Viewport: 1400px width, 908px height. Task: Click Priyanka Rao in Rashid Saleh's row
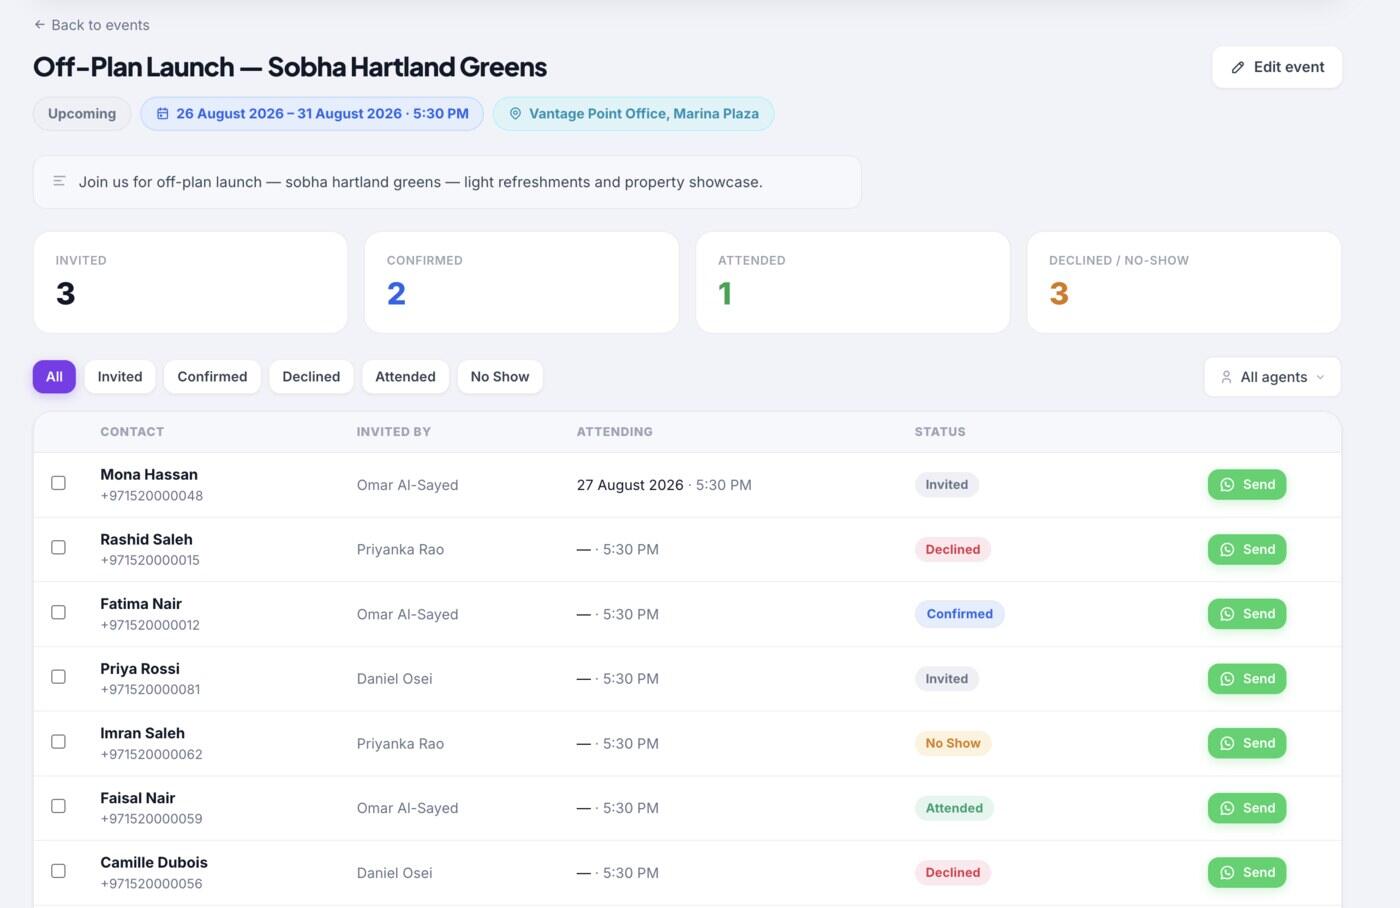[x=400, y=550]
